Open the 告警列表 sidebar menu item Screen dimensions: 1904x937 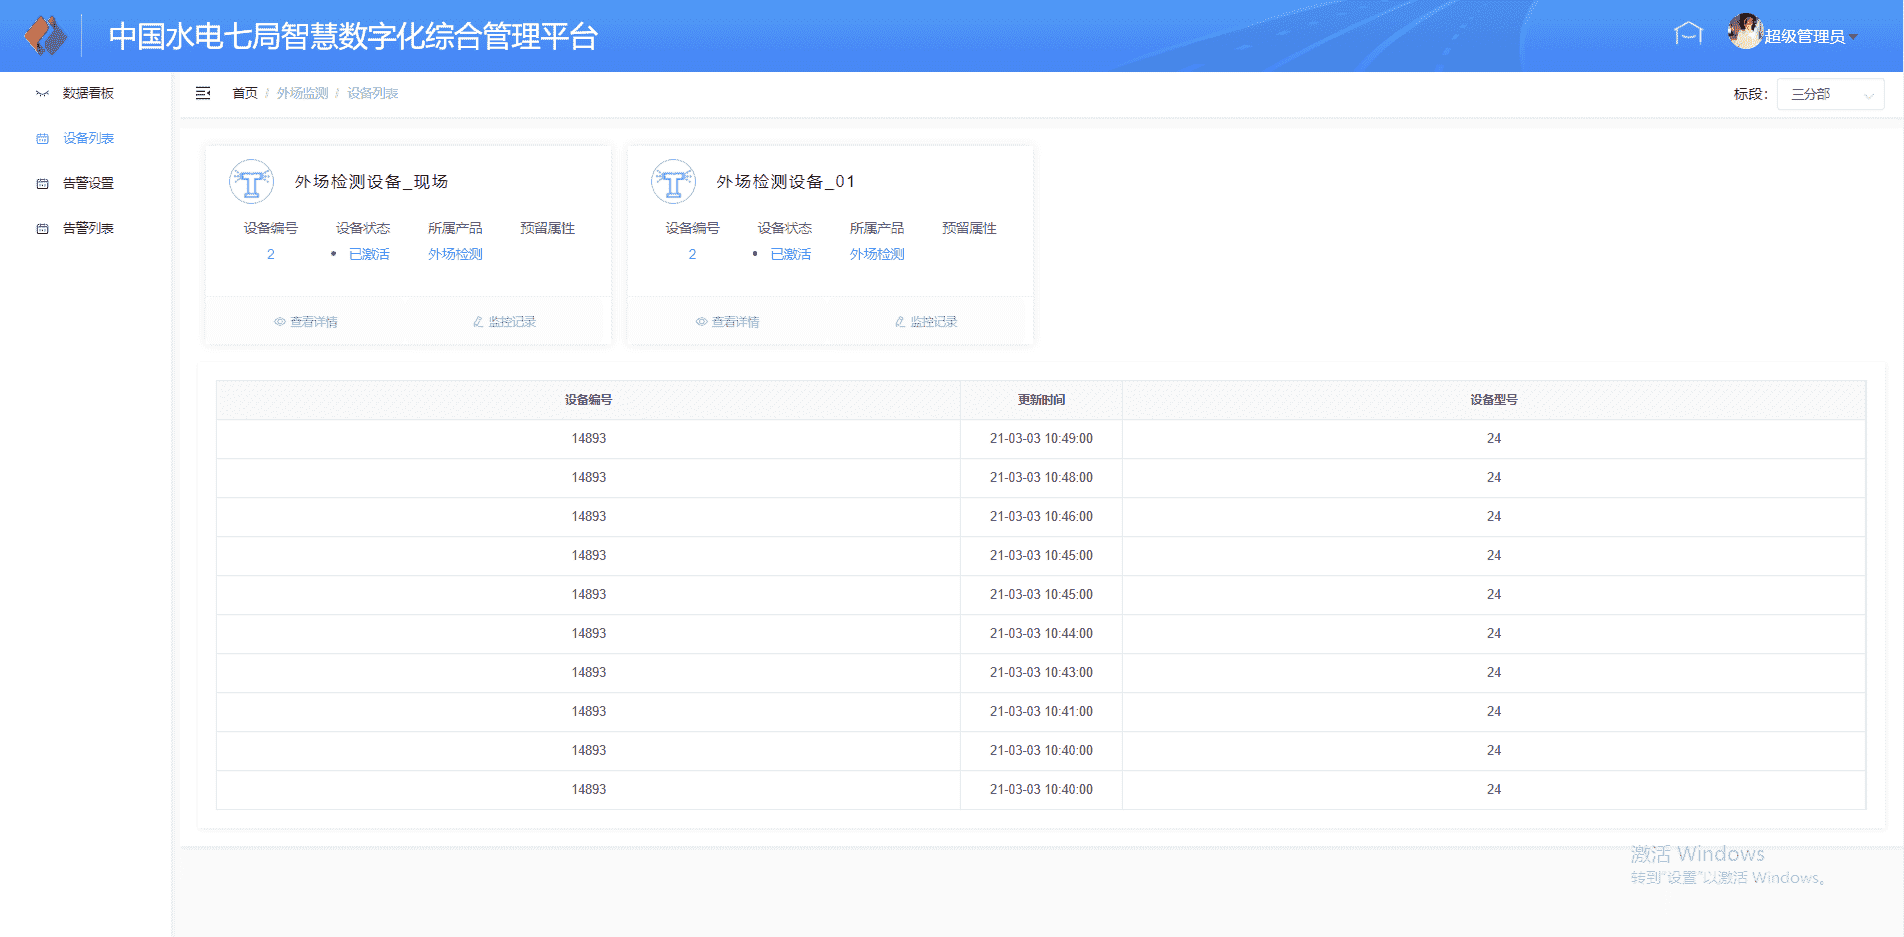(88, 228)
